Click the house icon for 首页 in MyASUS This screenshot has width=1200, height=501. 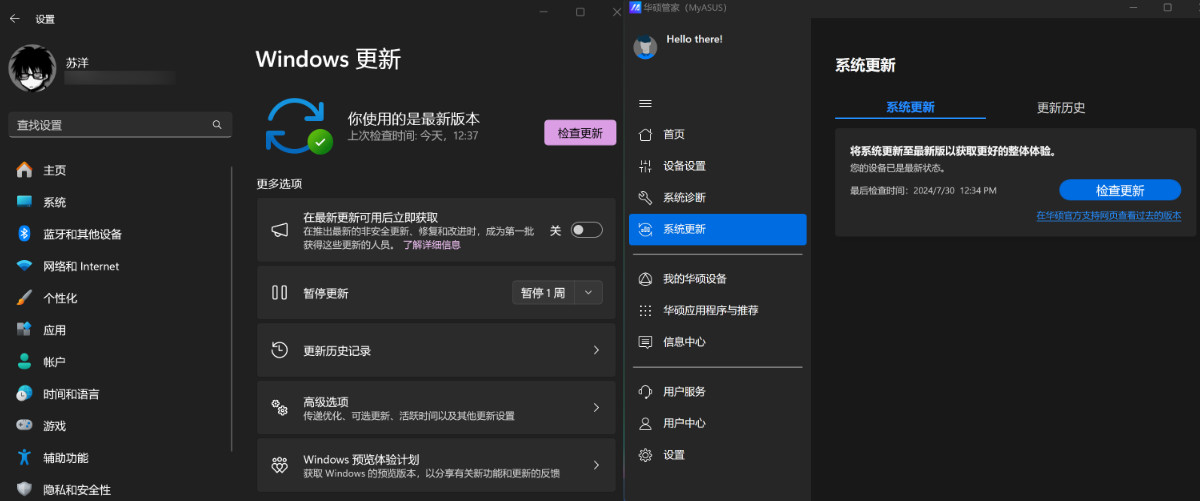(645, 134)
